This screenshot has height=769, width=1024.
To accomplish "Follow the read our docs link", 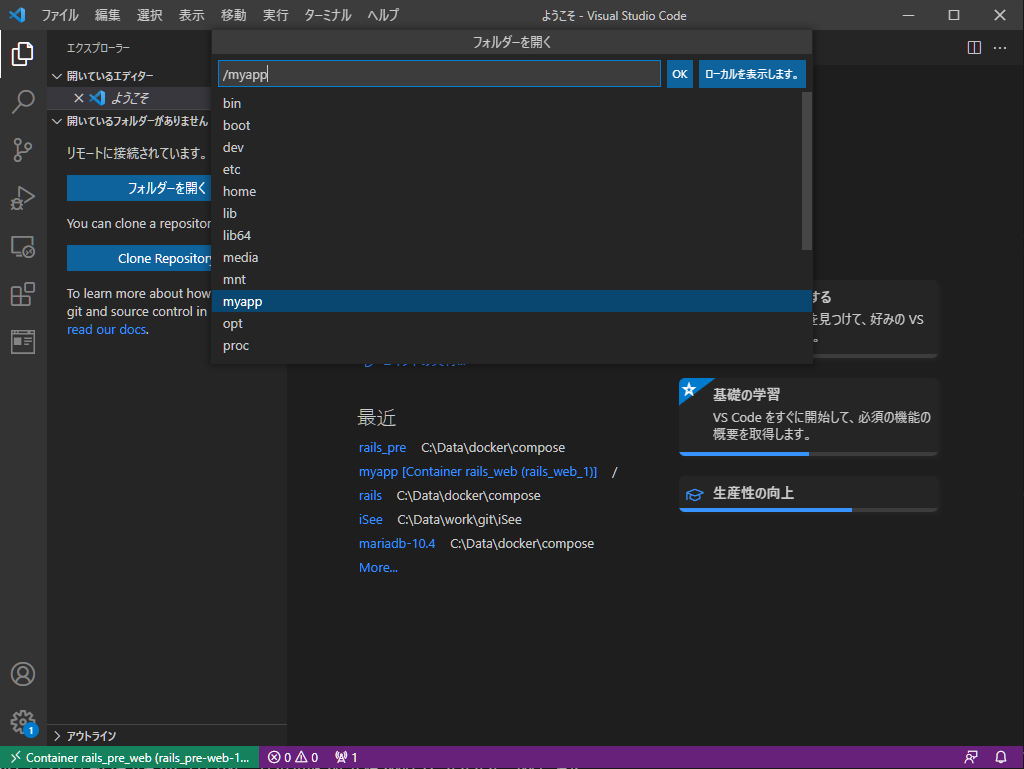I will pos(106,330).
